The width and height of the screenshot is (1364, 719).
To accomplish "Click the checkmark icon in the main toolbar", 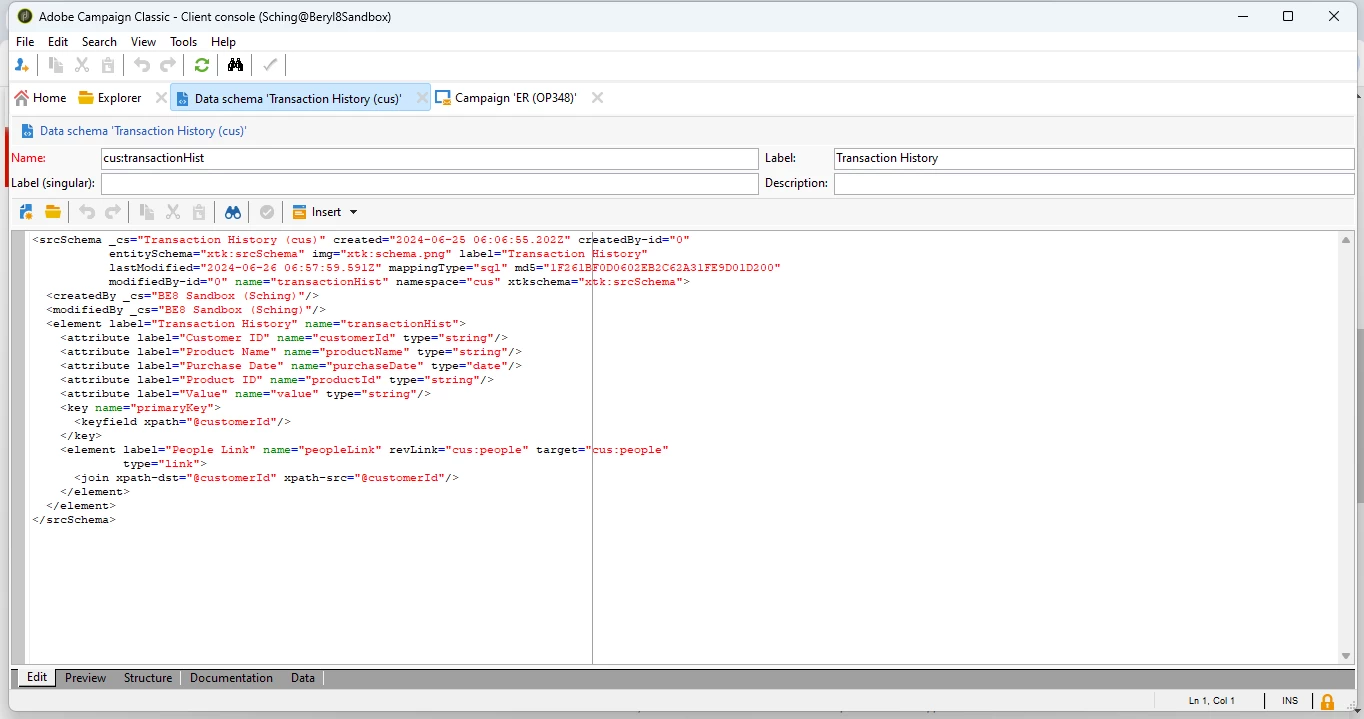I will [x=270, y=65].
